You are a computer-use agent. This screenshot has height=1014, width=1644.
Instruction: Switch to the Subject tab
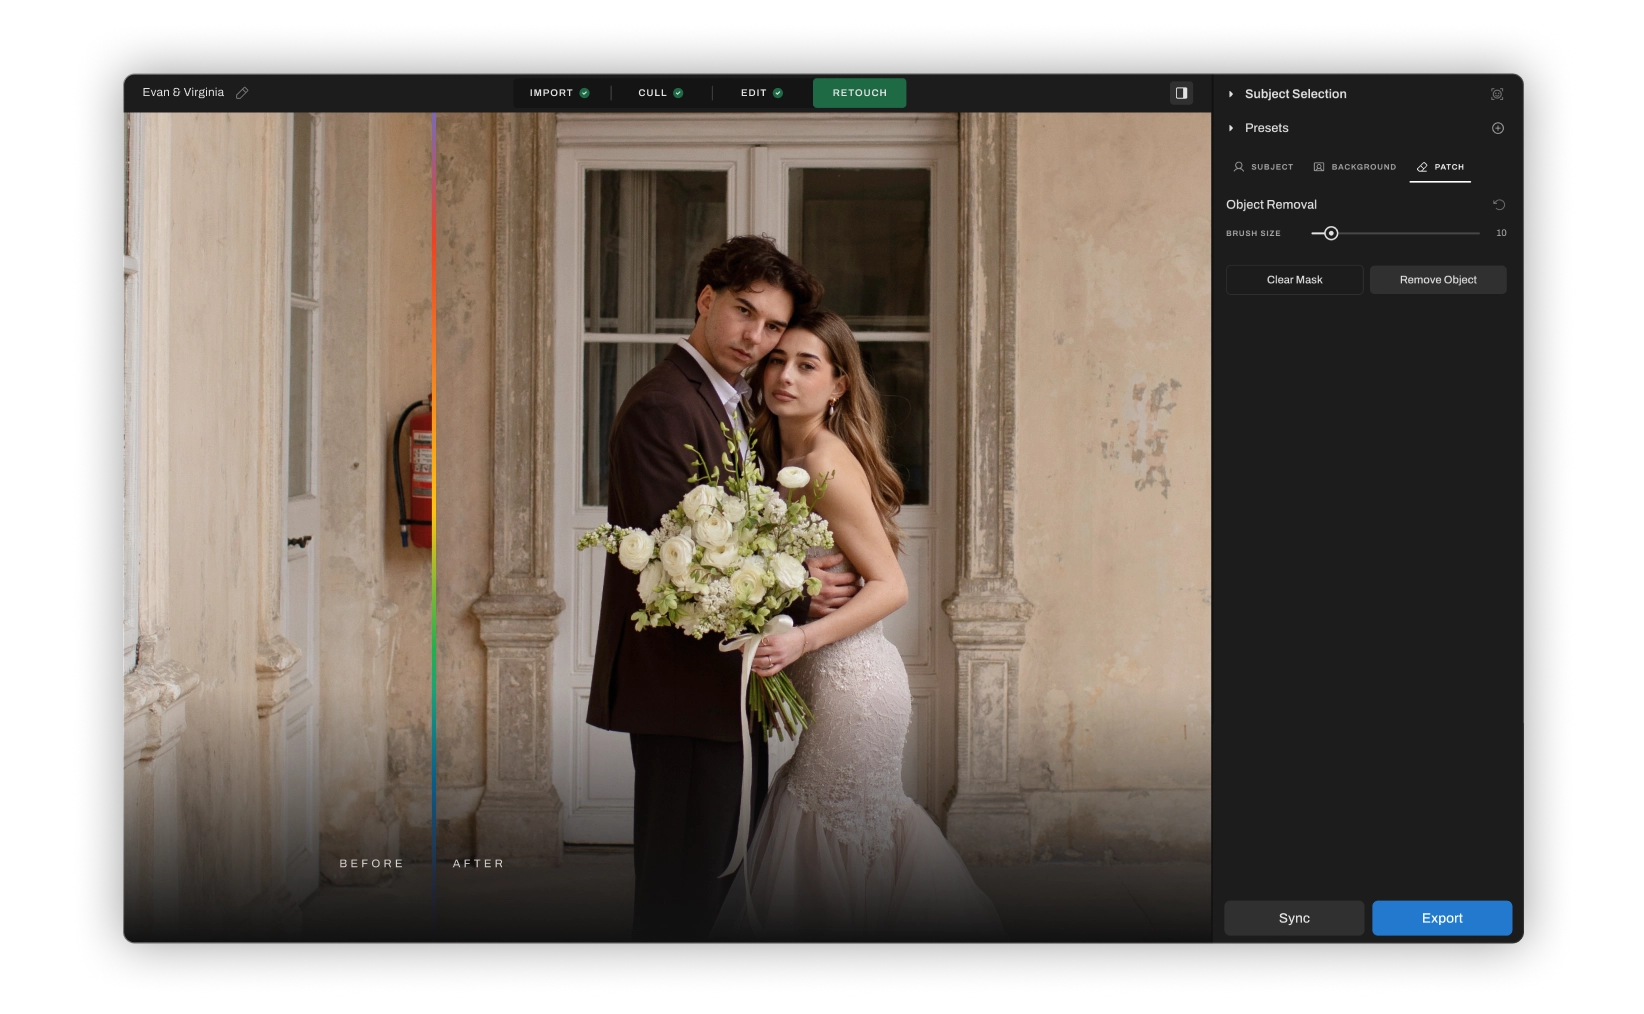[1263, 167]
